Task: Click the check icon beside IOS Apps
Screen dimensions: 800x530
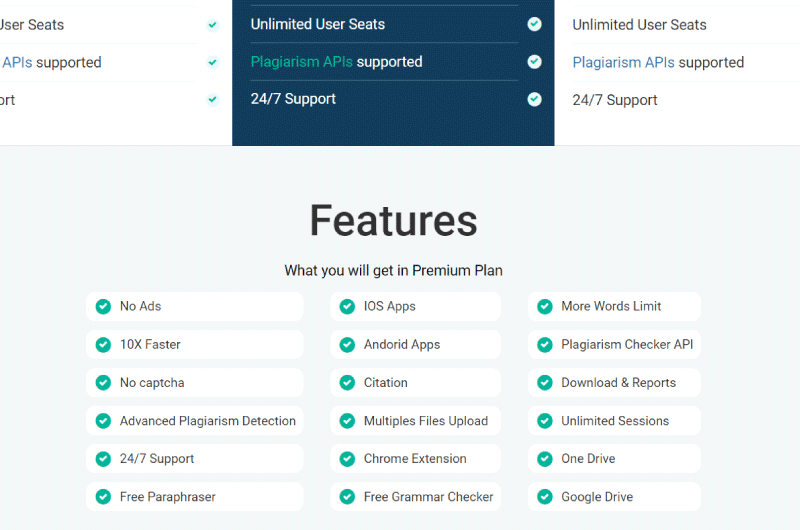Action: (347, 307)
